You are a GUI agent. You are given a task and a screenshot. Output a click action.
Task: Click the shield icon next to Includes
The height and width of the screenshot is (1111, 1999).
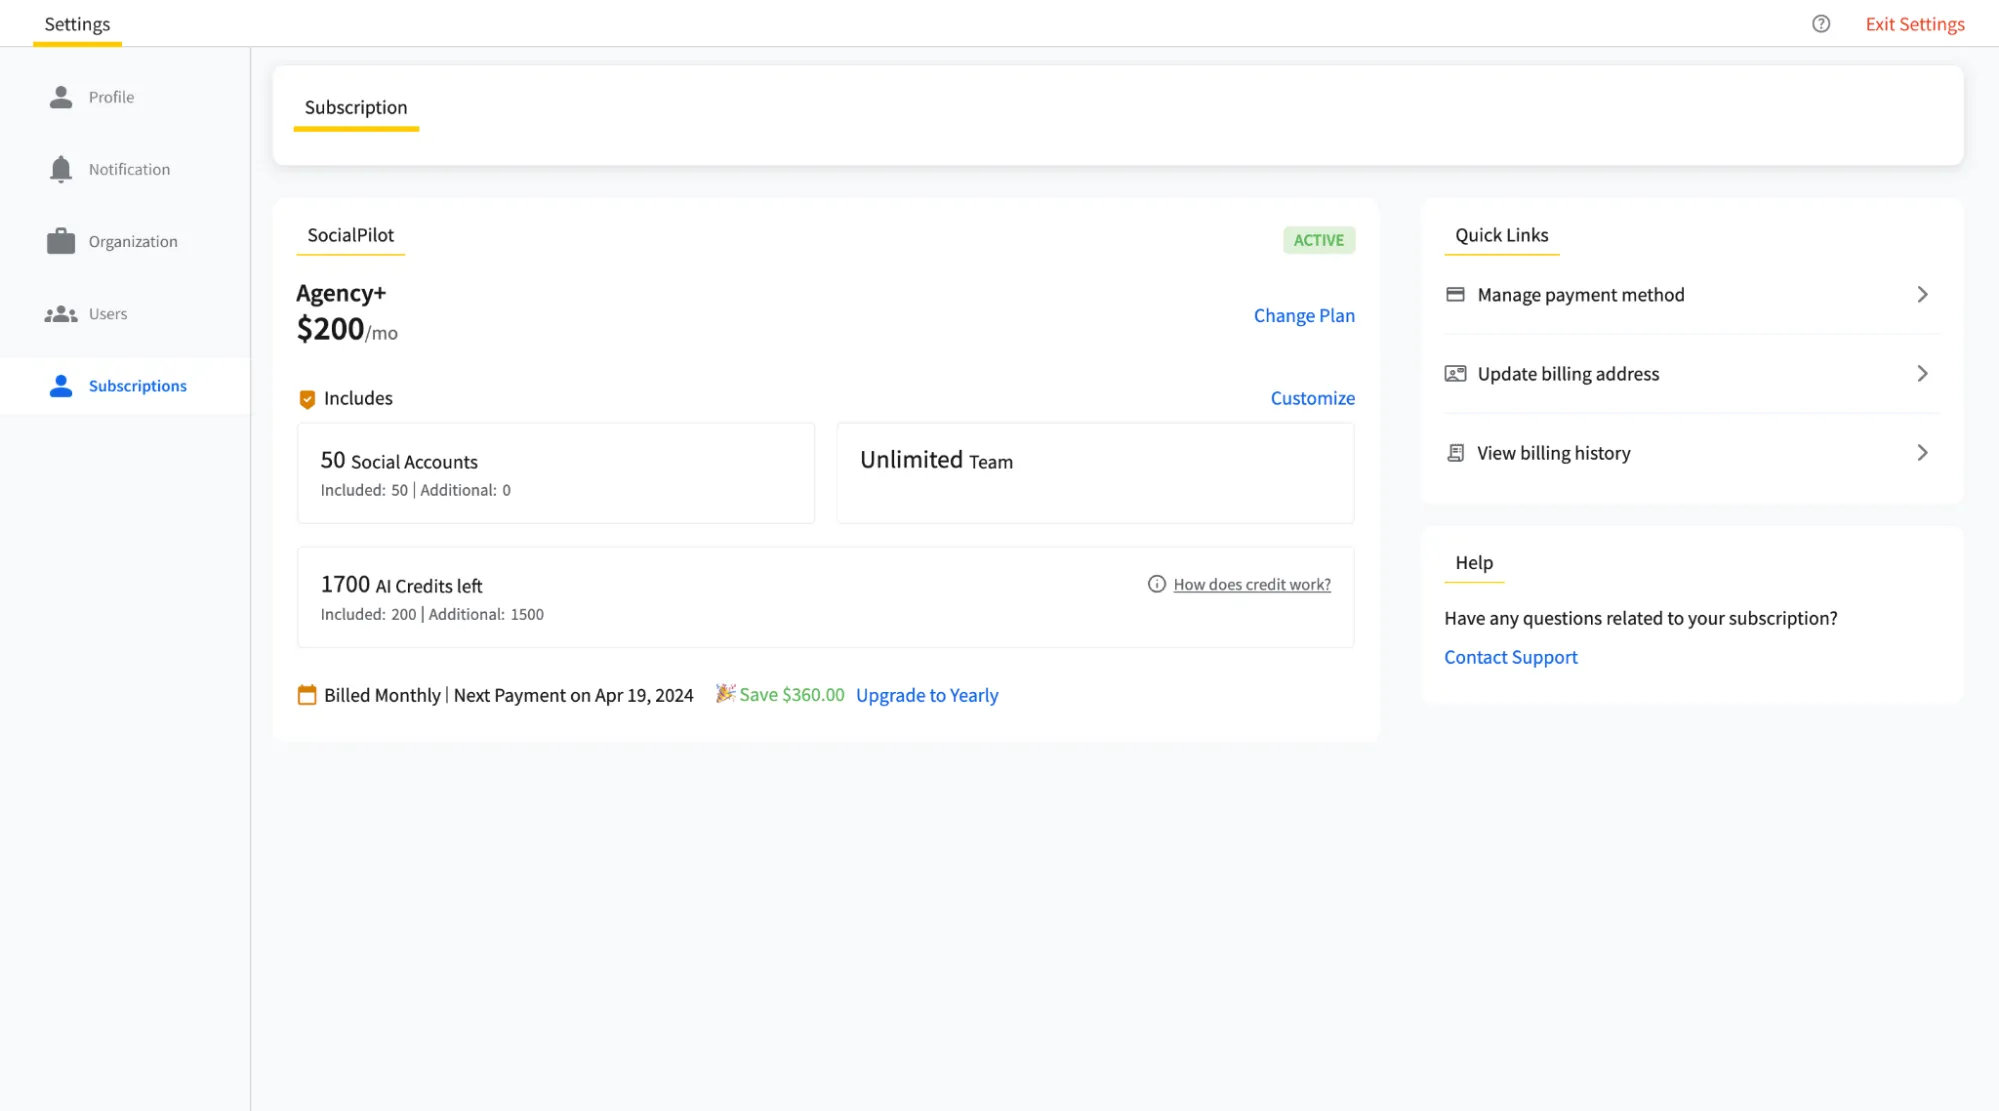pos(306,398)
